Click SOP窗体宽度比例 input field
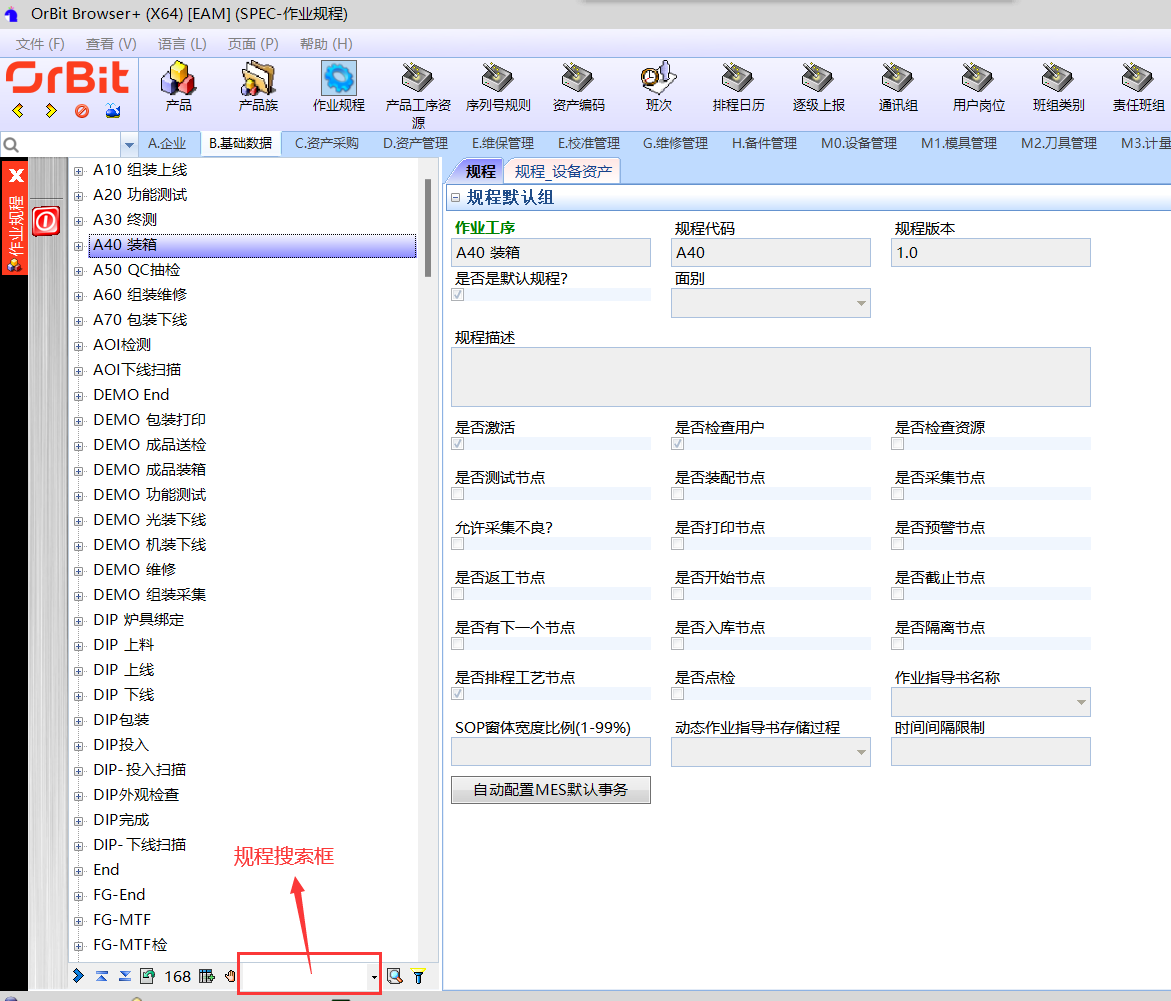The image size is (1171, 1001). tap(550, 751)
